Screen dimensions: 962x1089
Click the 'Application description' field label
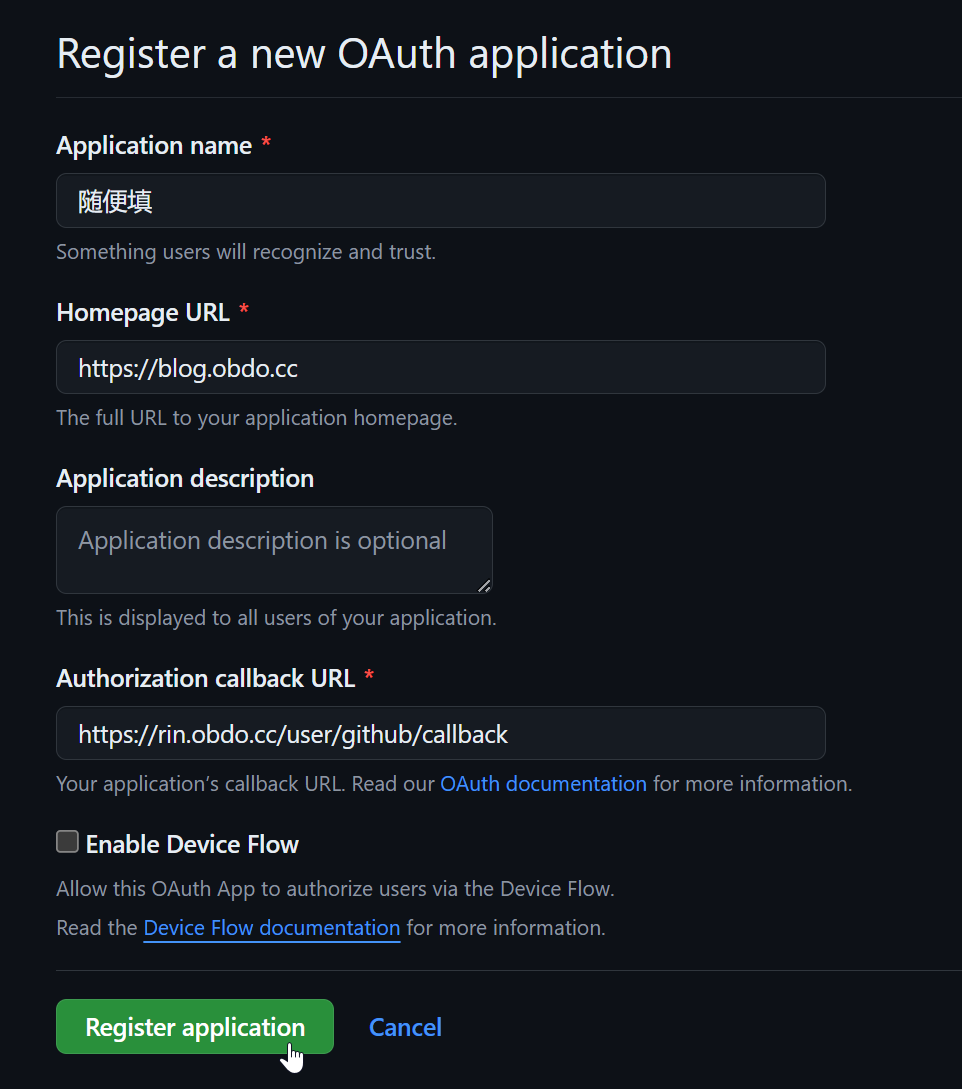pos(185,479)
